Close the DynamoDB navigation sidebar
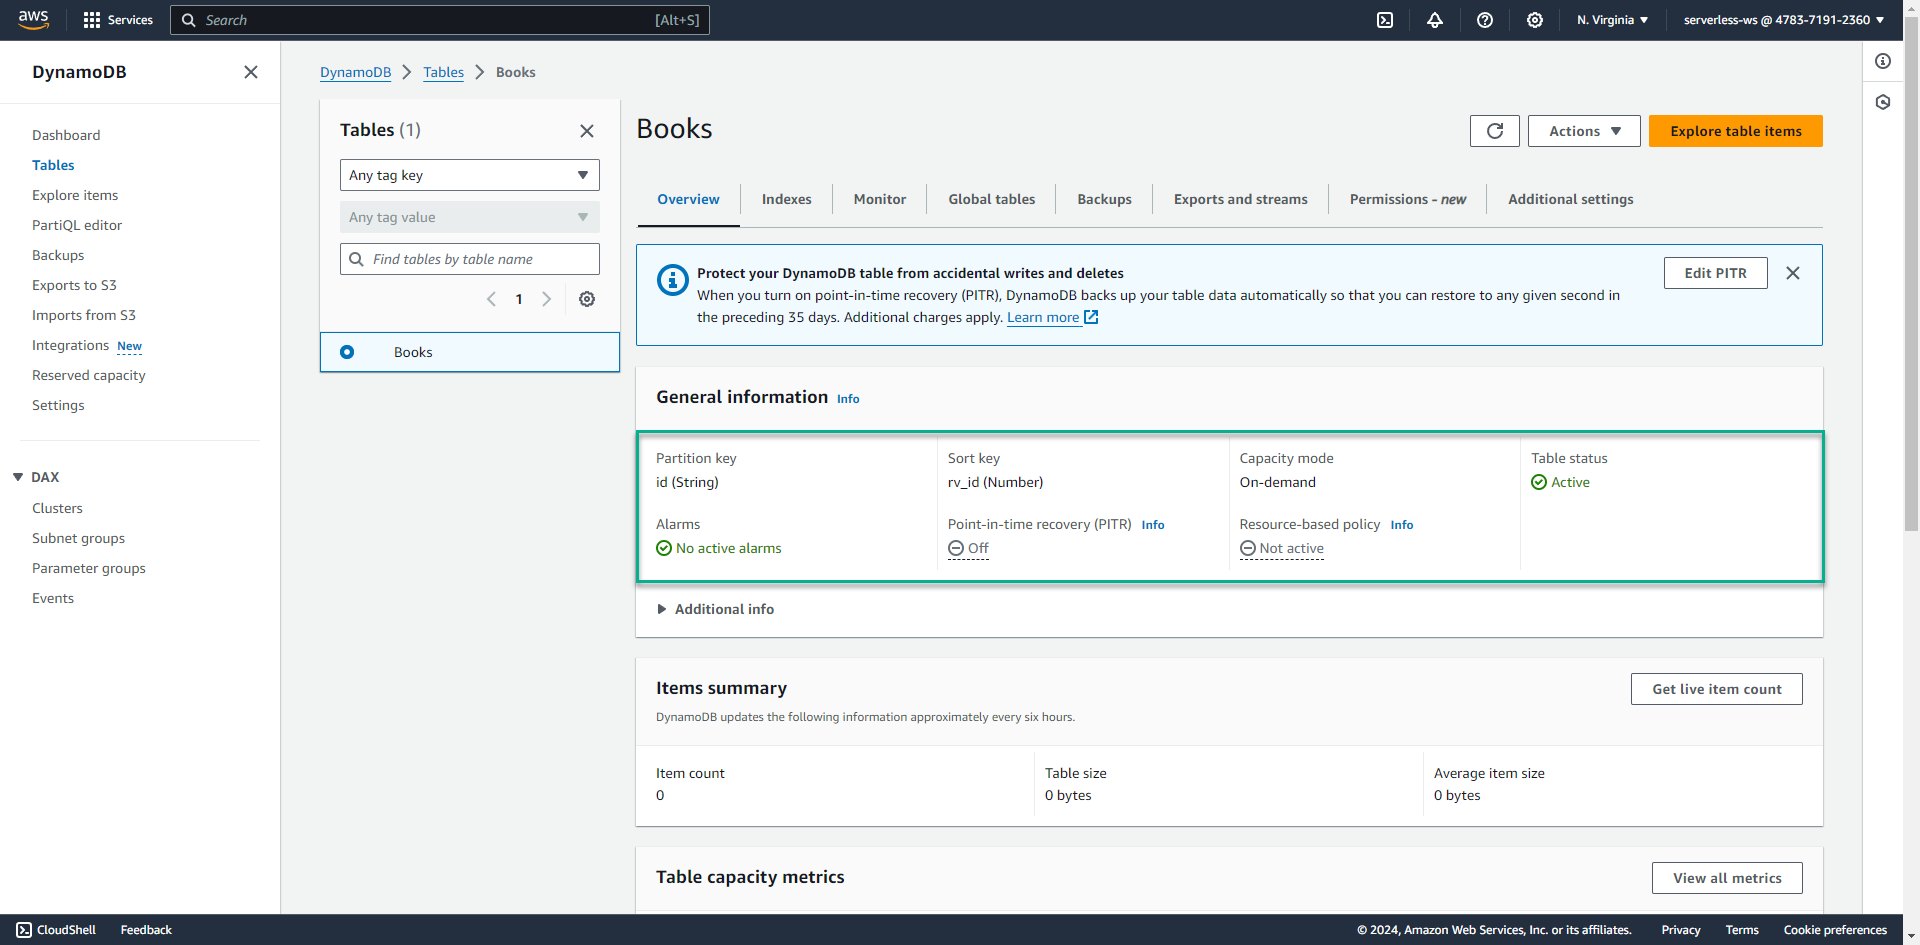Image resolution: width=1920 pixels, height=945 pixels. [x=251, y=72]
